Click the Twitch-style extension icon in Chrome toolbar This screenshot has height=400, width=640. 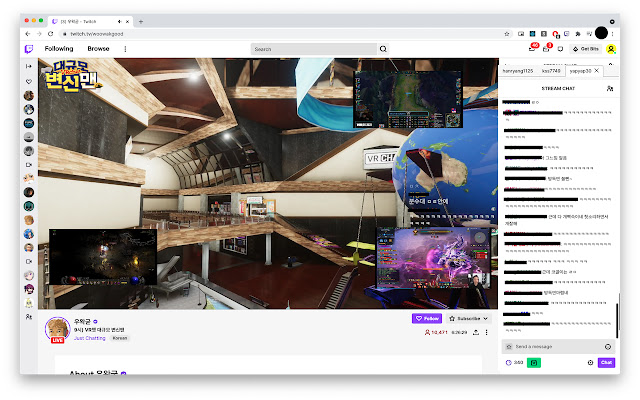tap(567, 34)
